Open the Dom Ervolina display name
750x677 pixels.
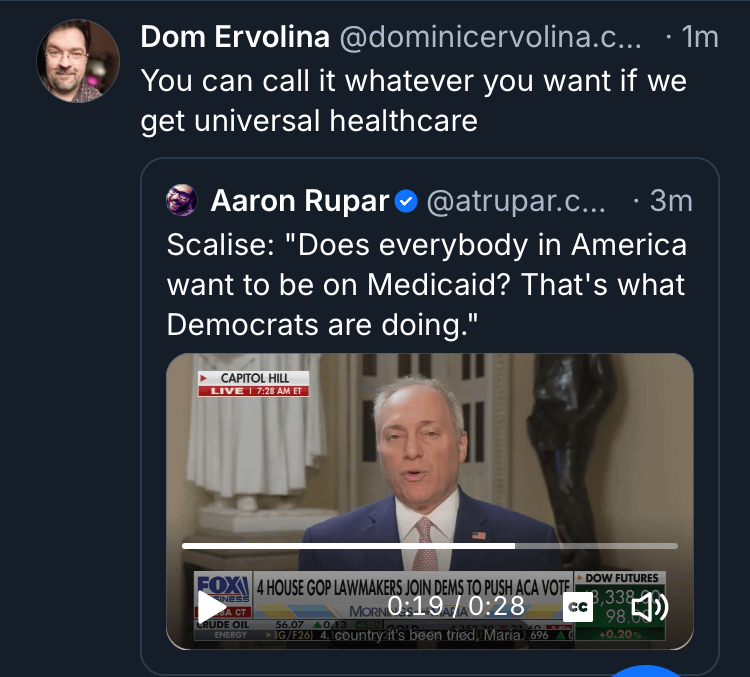(x=235, y=37)
